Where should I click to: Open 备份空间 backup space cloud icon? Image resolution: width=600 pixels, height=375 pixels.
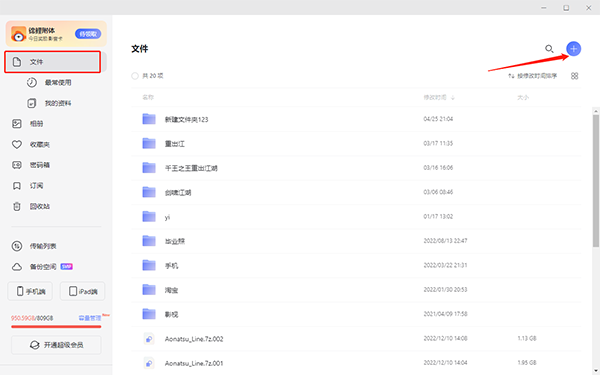click(17, 267)
